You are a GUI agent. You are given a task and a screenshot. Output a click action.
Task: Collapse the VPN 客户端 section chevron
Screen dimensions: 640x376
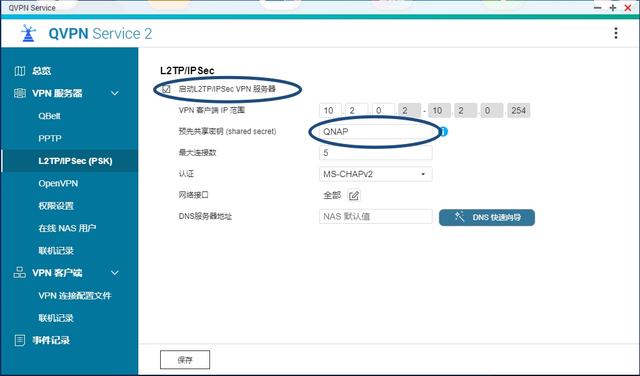115,273
